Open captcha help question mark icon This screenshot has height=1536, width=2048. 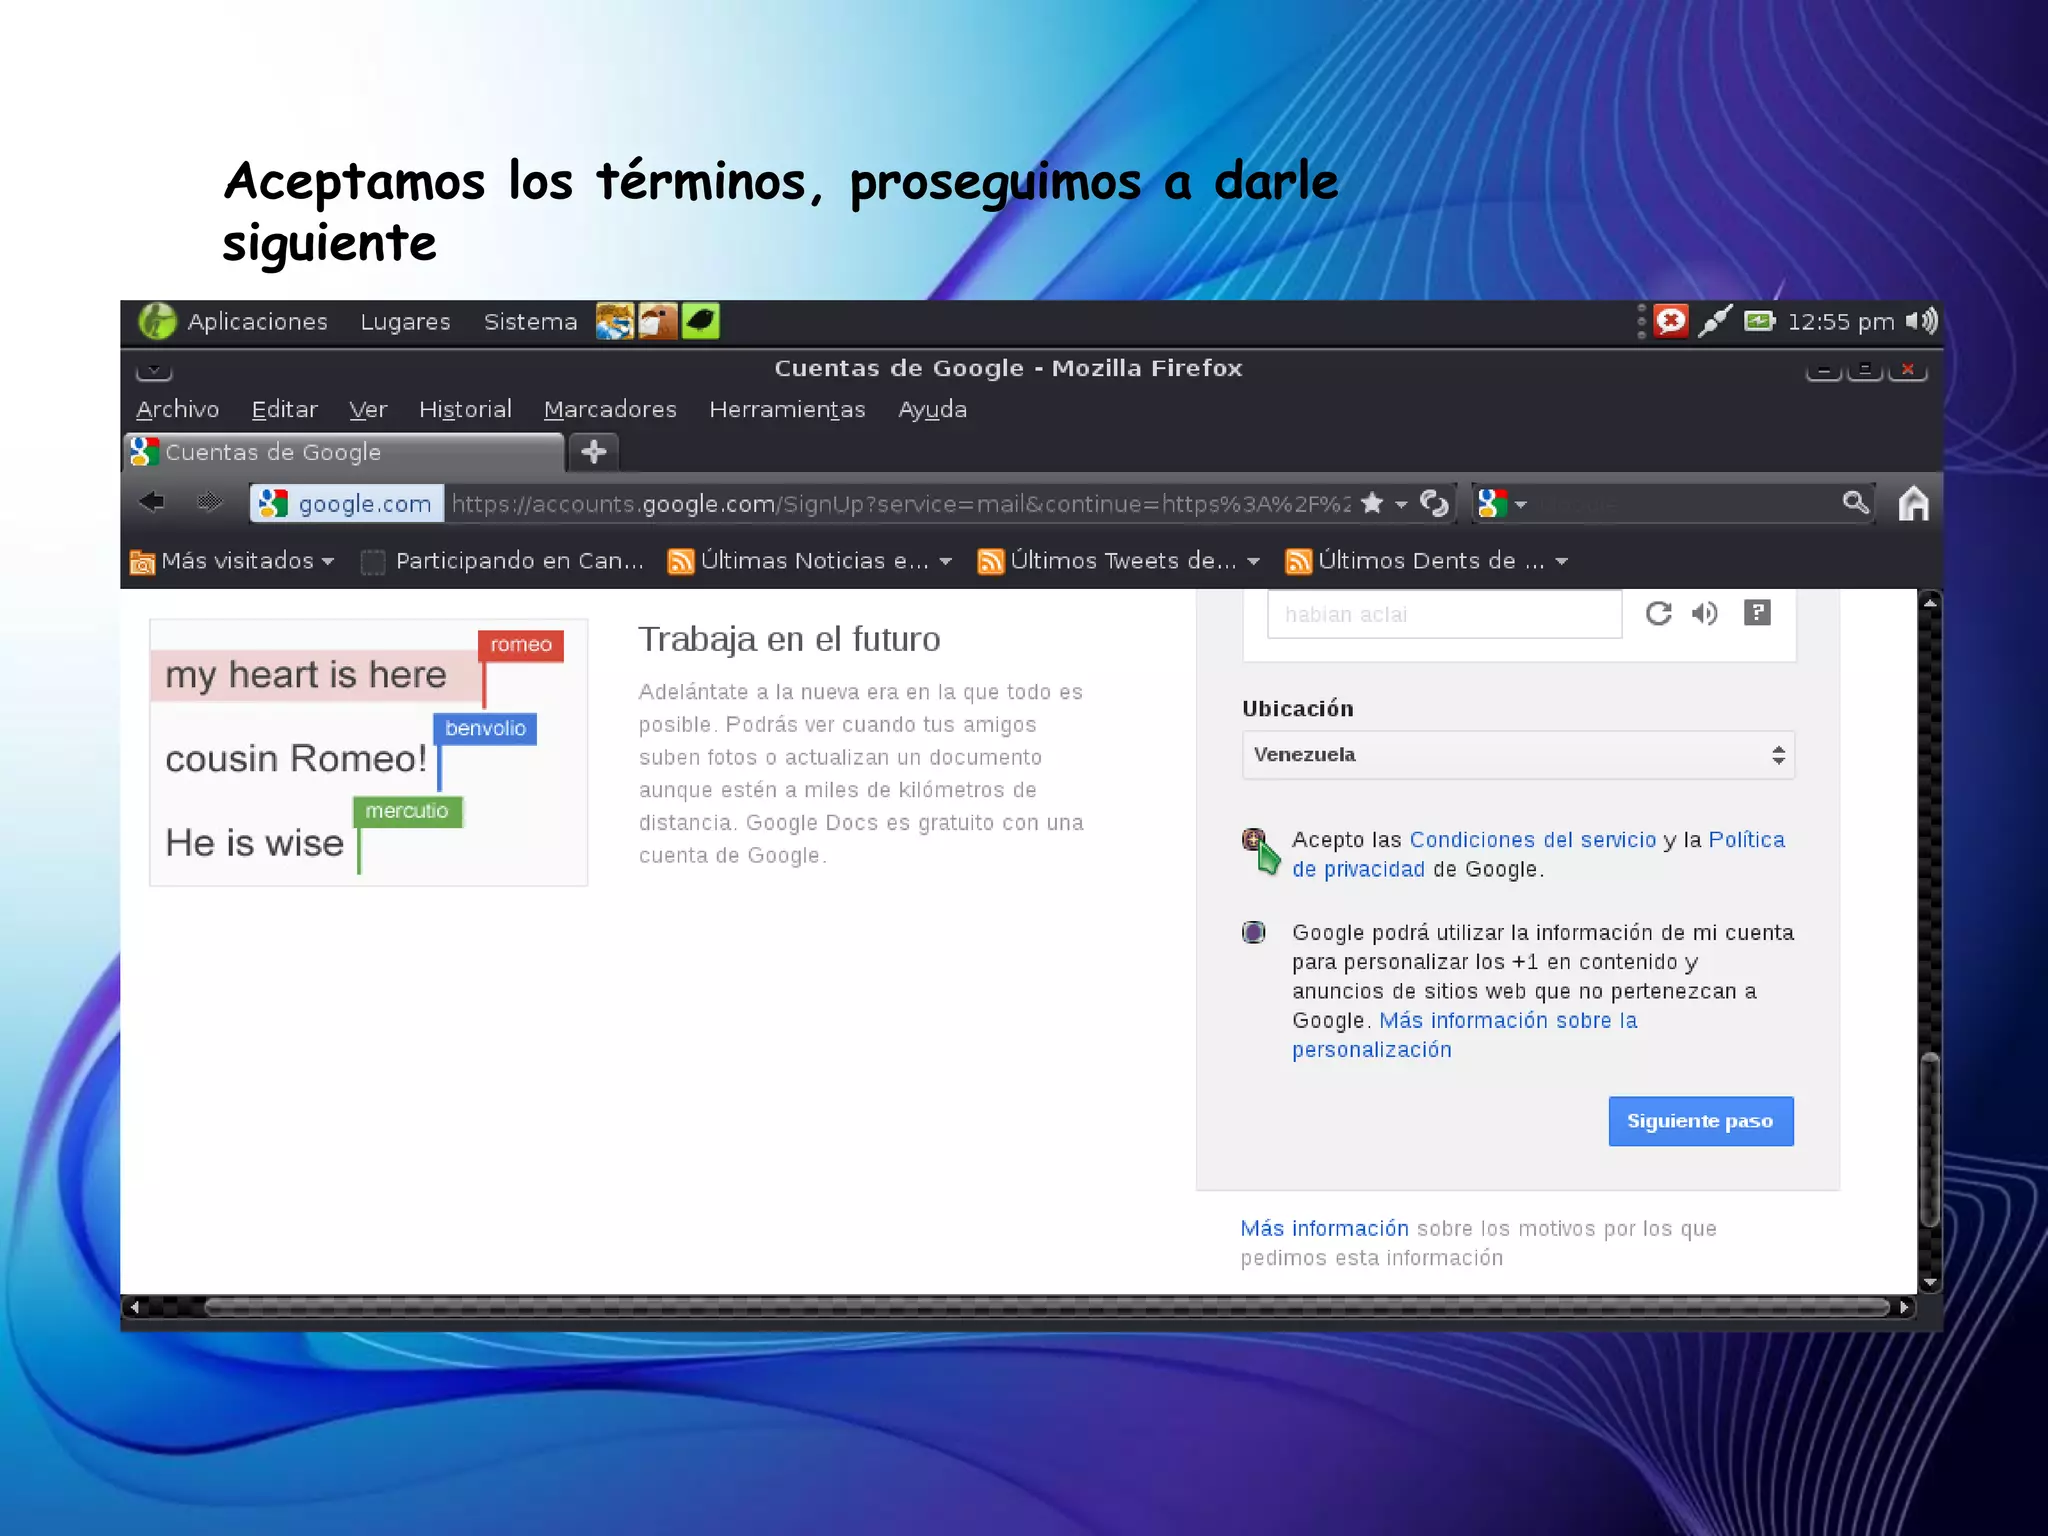1757,612
